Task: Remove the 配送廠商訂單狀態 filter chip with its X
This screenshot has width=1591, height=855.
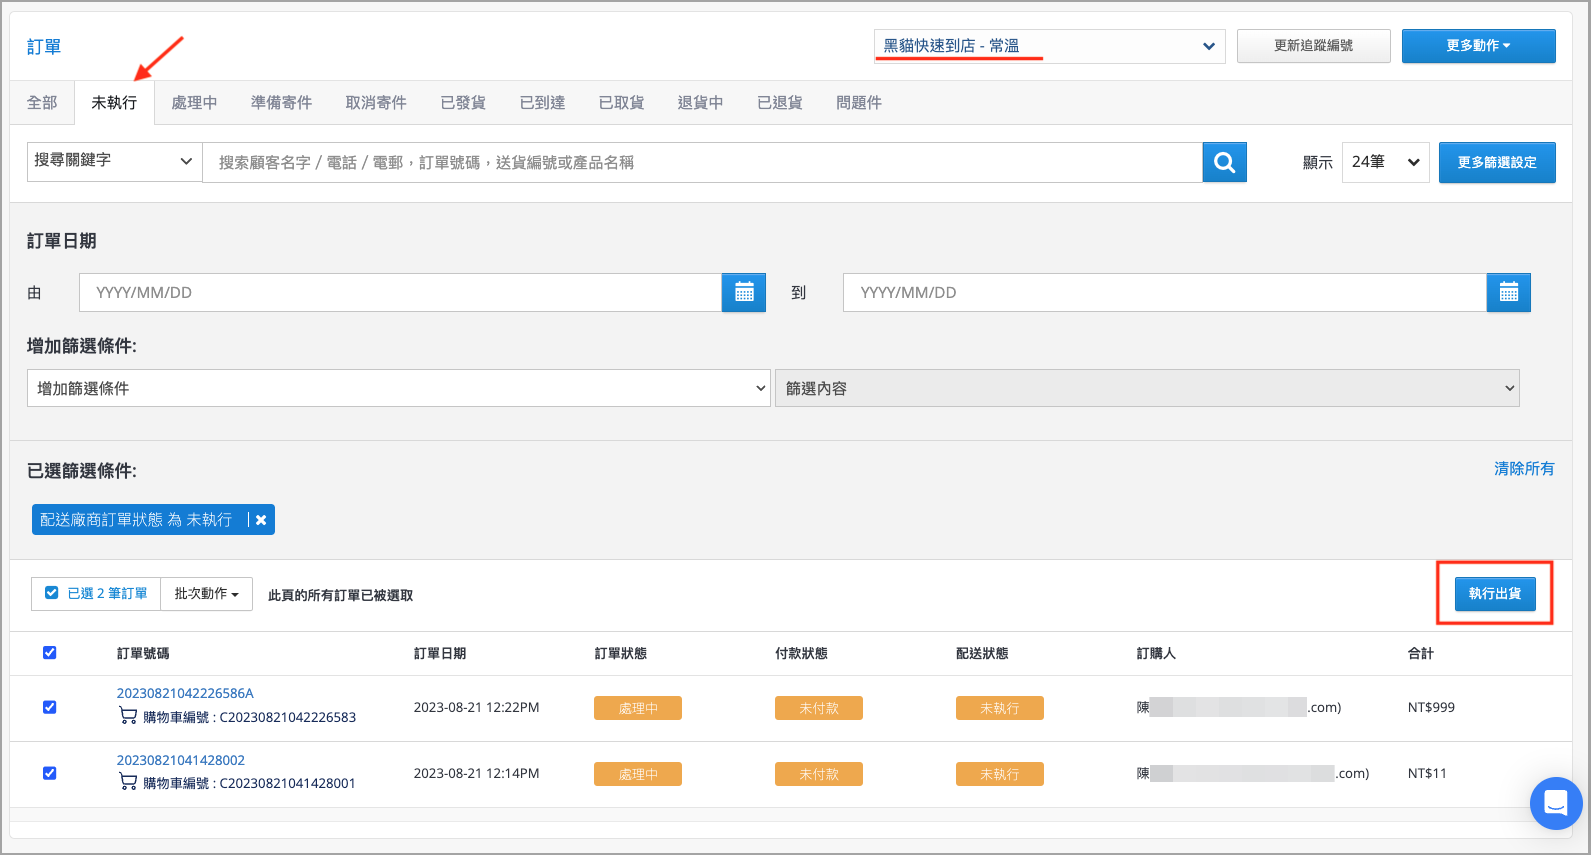Action: click(x=261, y=520)
